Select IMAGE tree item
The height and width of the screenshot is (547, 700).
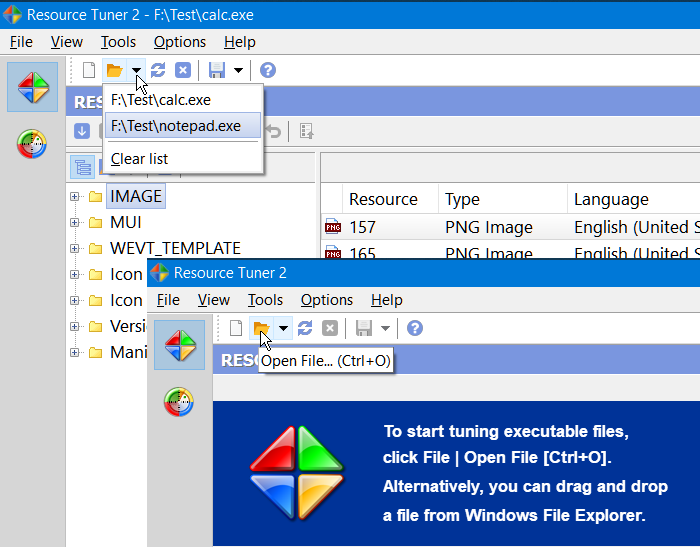pyautogui.click(x=136, y=196)
